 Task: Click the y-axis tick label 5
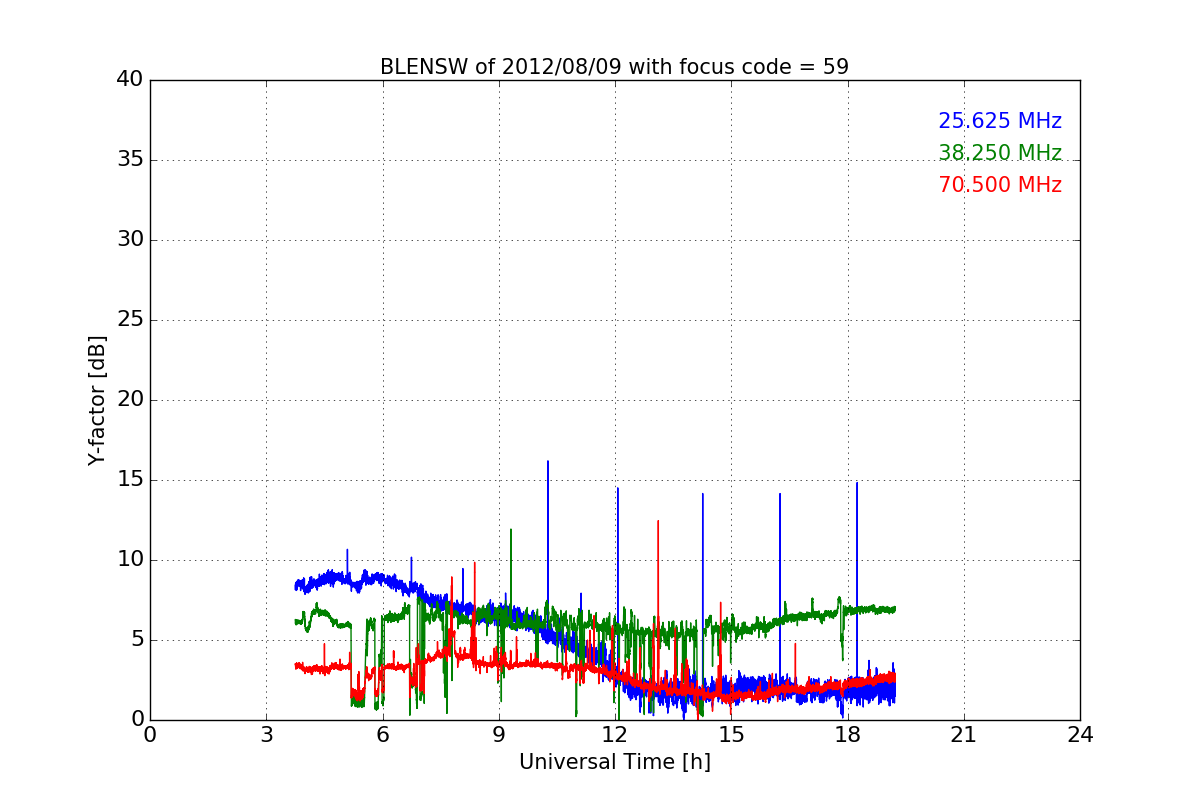(137, 640)
